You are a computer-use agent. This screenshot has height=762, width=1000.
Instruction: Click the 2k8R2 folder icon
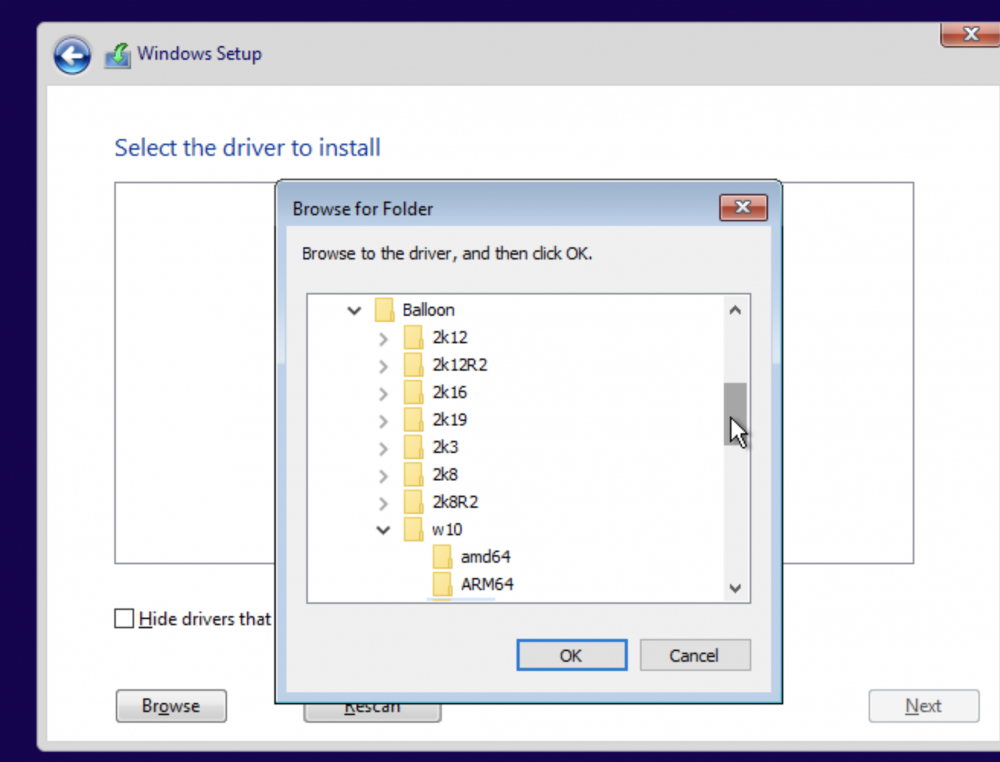point(413,502)
